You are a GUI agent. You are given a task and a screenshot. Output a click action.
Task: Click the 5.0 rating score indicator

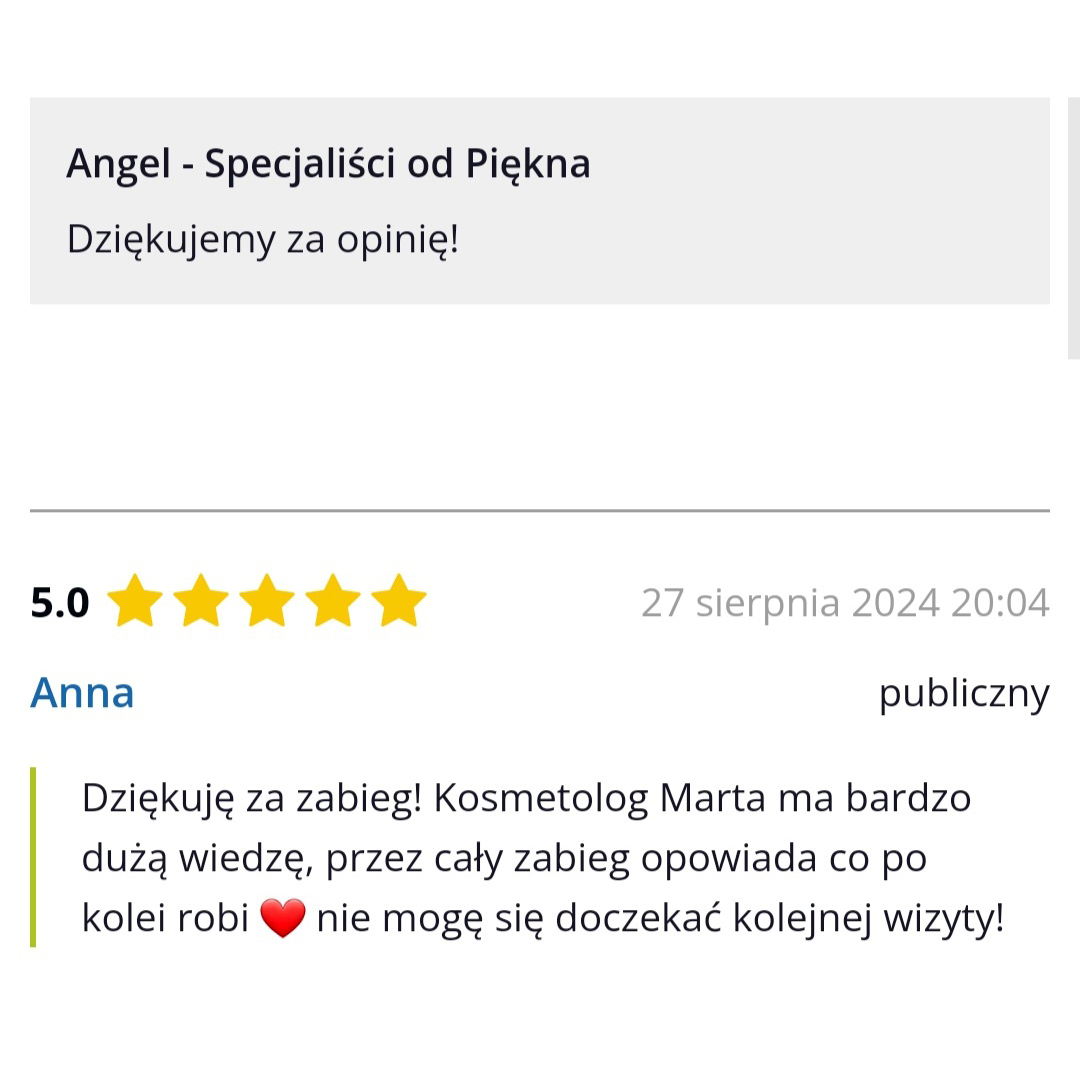point(60,601)
